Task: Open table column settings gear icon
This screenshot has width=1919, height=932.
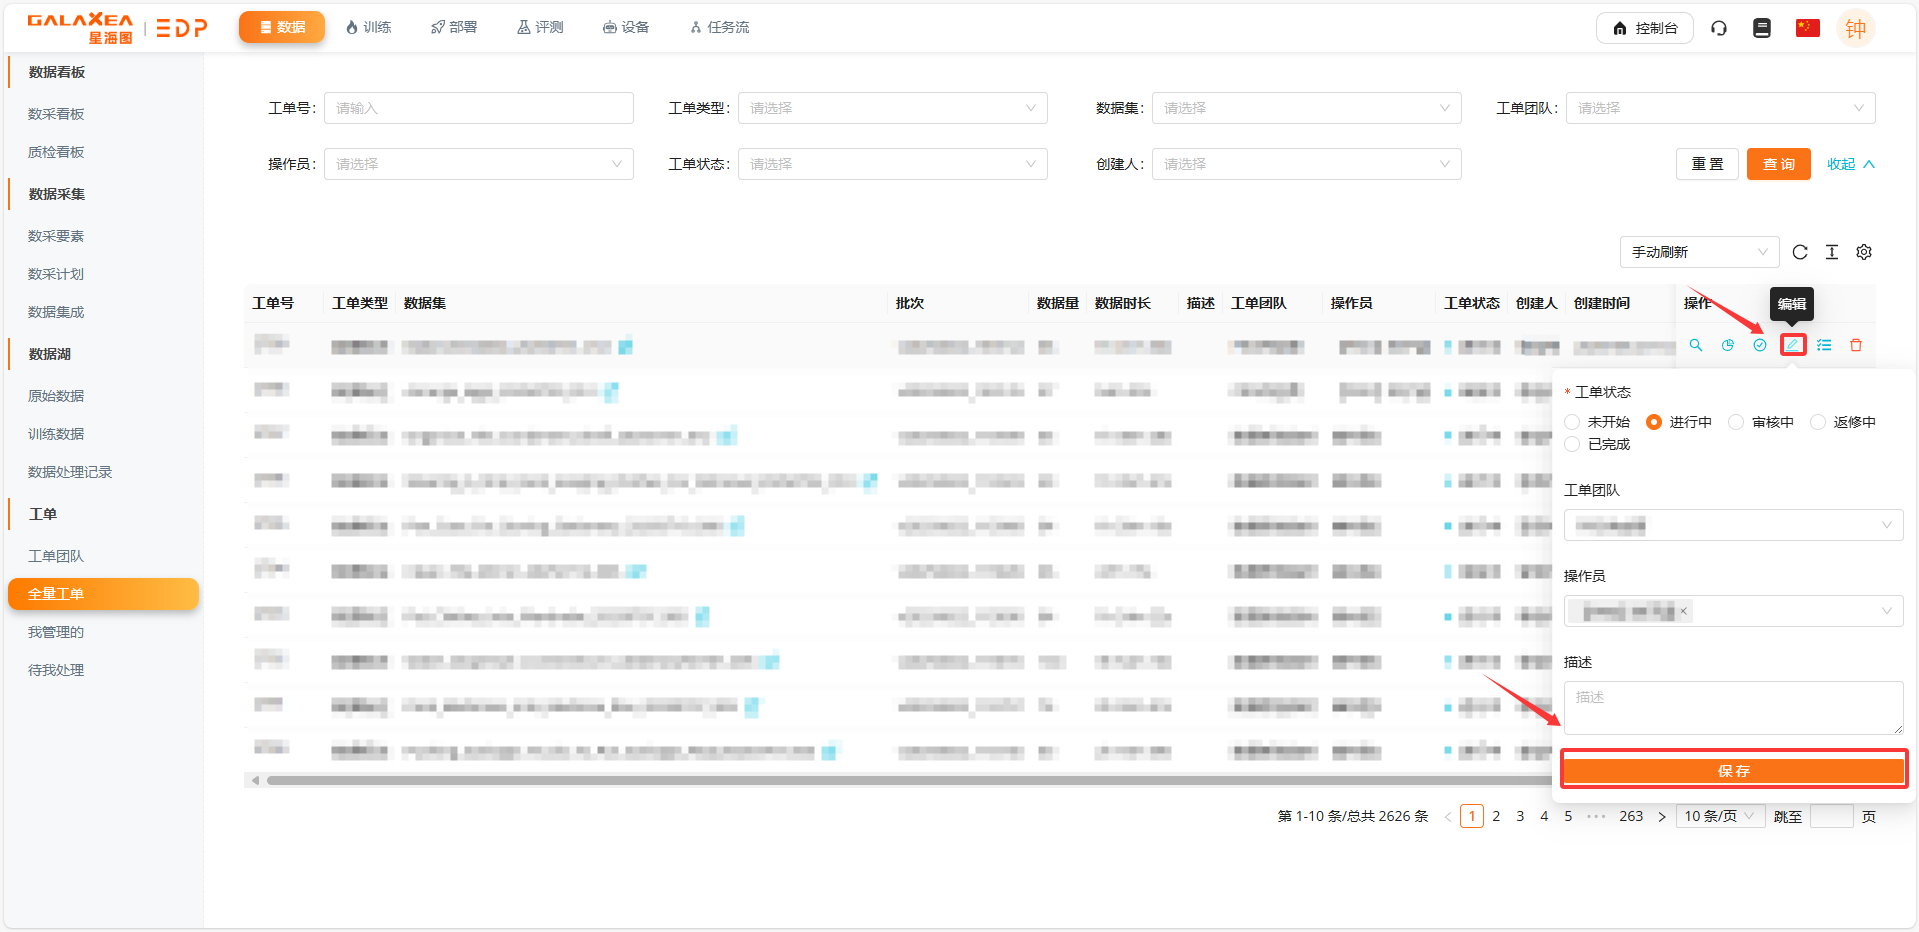Action: [1864, 252]
